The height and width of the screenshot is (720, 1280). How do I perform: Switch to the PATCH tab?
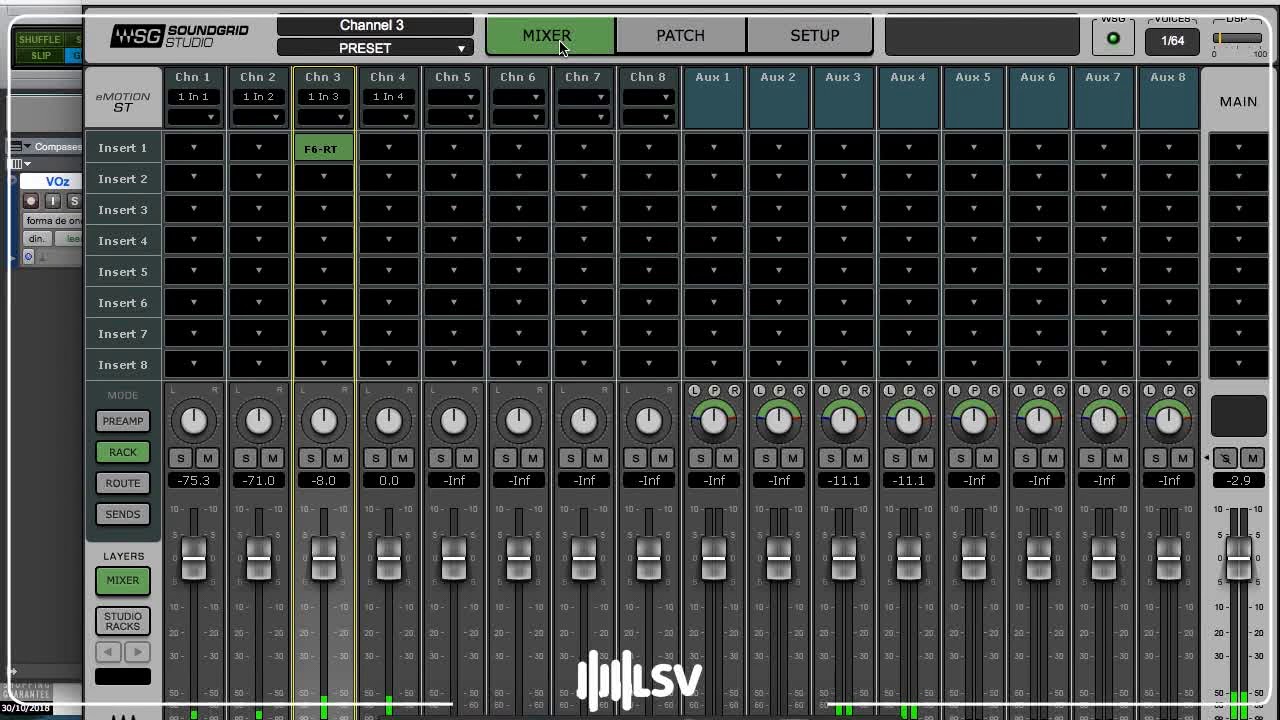(680, 35)
